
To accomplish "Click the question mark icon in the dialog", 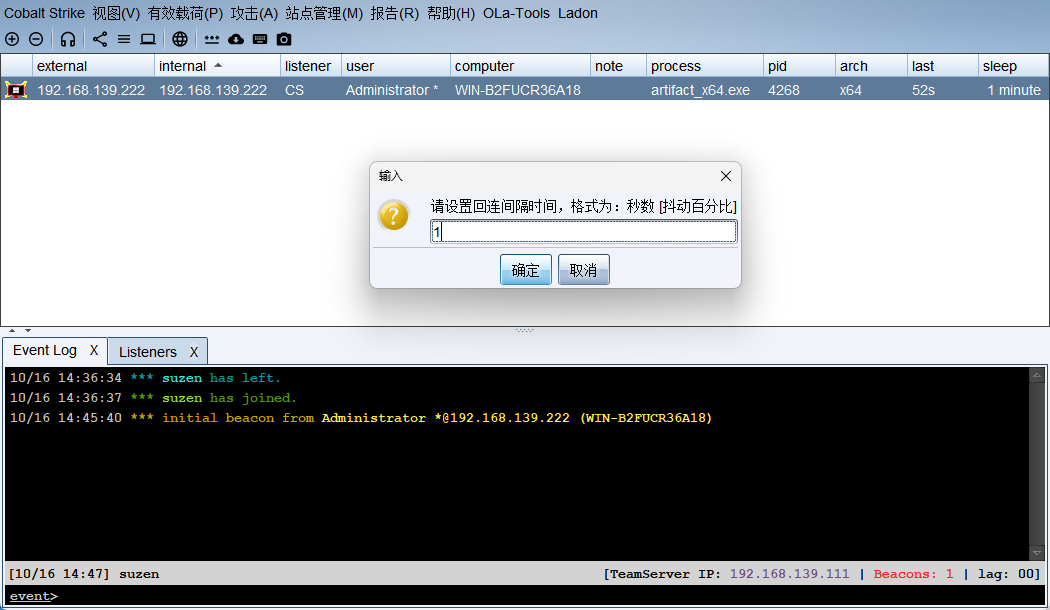I will (394, 216).
